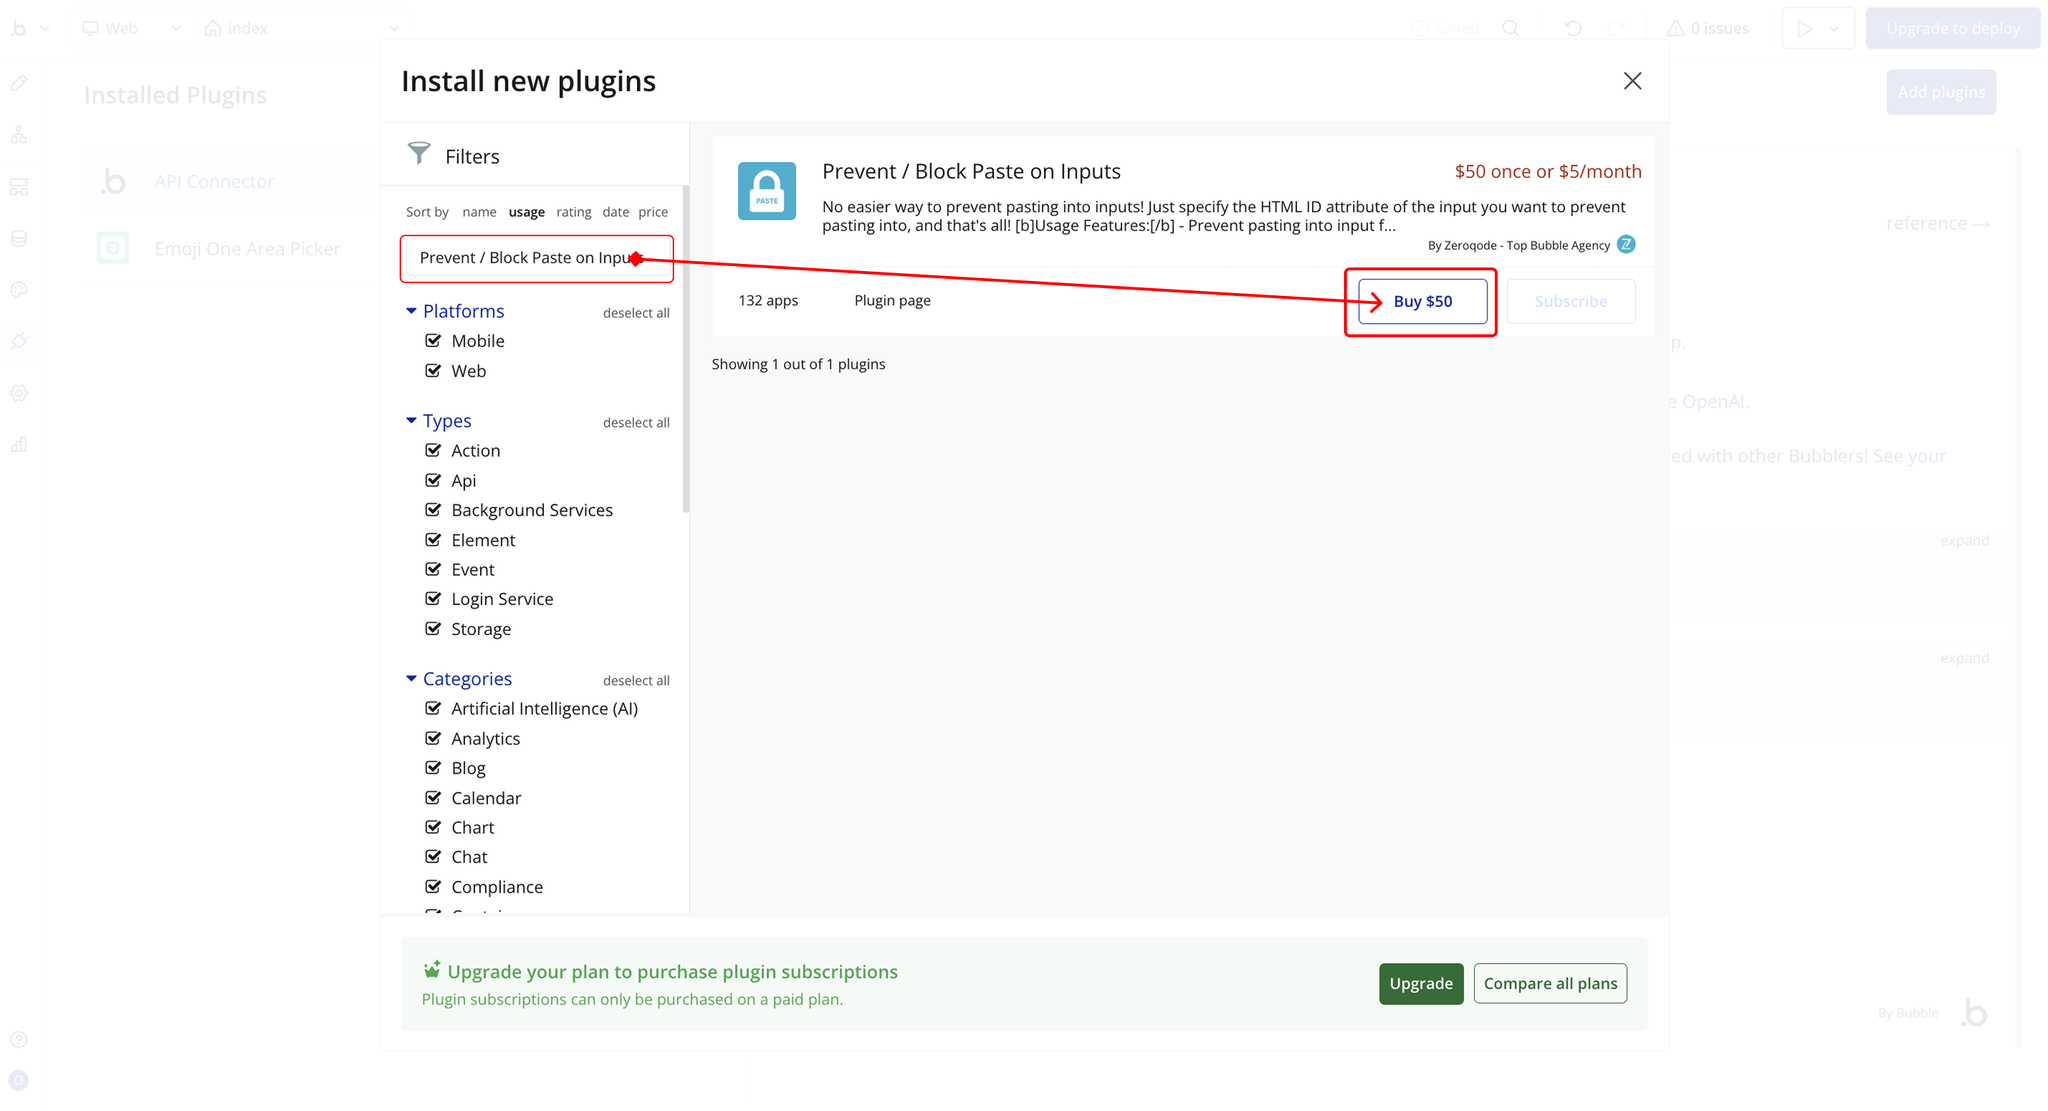Click the blue padlock Paste plugin icon
Image resolution: width=2048 pixels, height=1111 pixels.
(766, 190)
